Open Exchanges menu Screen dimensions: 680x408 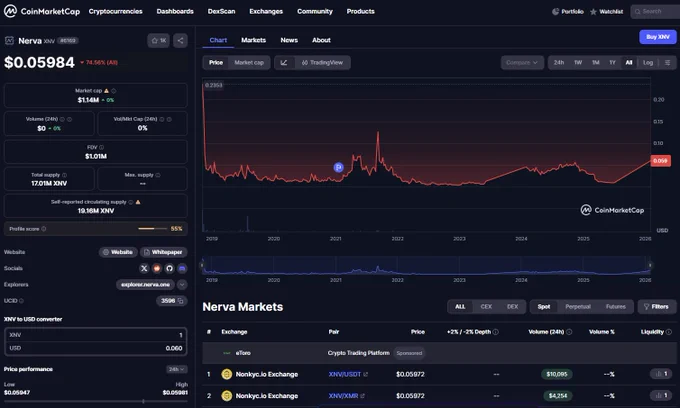[266, 11]
